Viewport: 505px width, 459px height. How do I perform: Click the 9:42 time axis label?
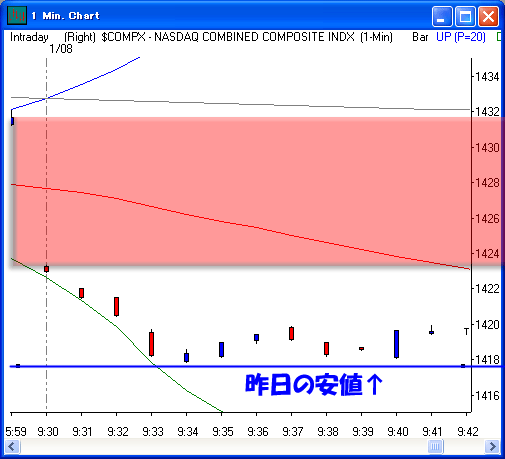(468, 432)
